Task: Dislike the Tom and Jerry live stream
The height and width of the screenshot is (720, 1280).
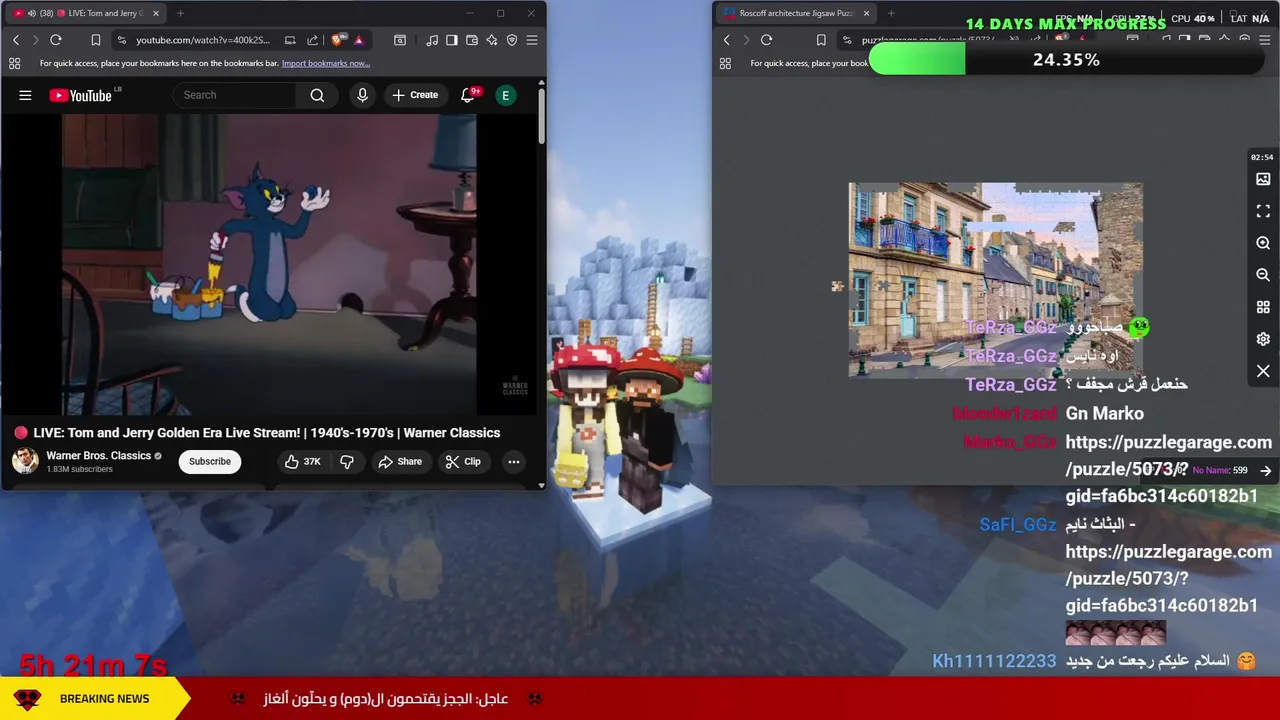Action: click(x=347, y=461)
